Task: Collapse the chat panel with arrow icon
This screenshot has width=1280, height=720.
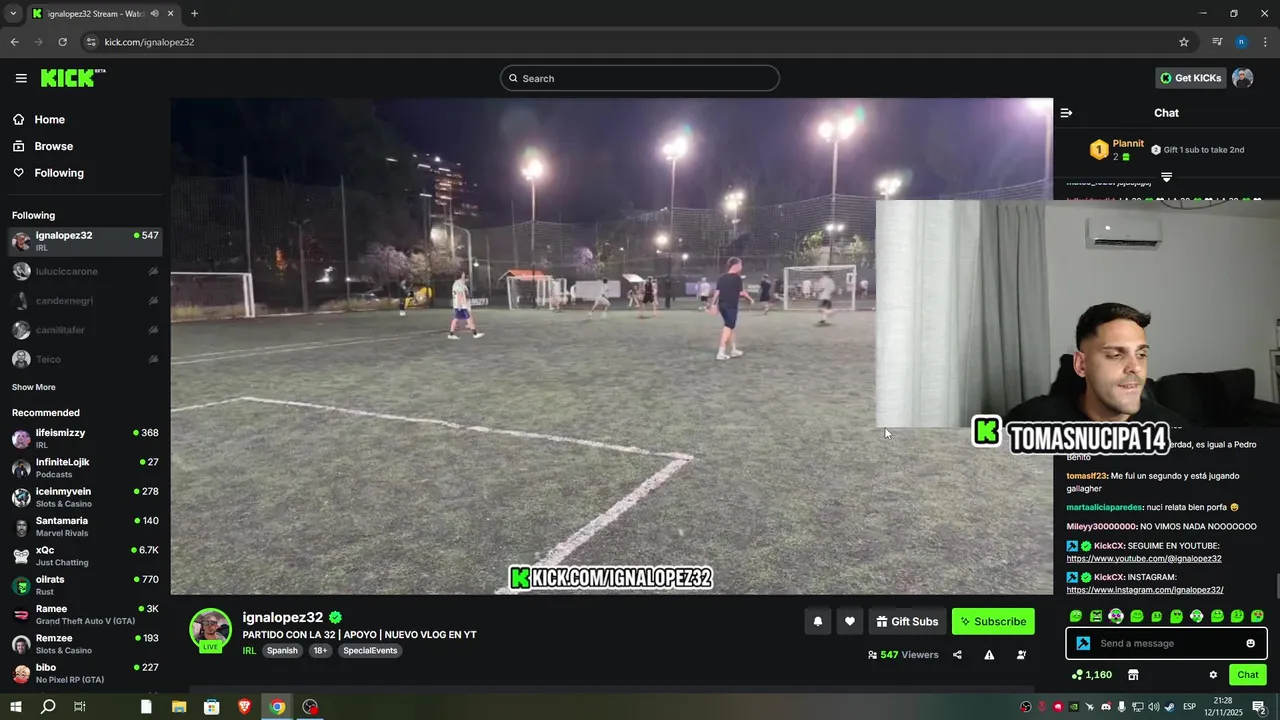Action: 1066,113
